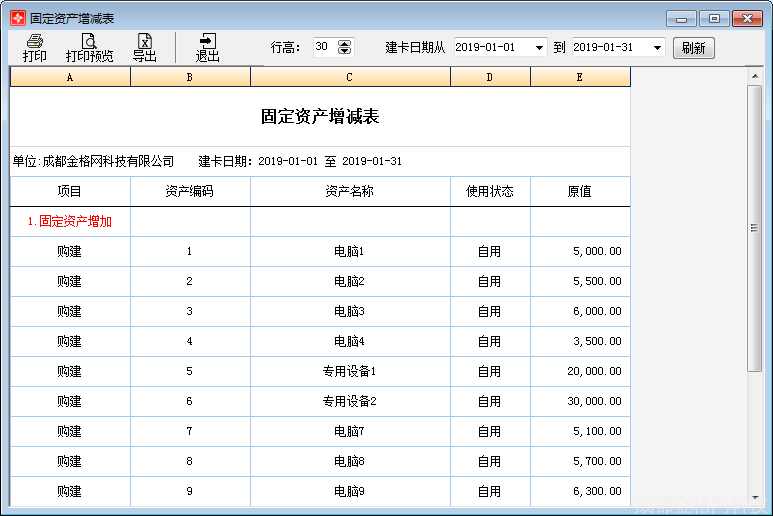Image resolution: width=773 pixels, height=516 pixels.
Task: Increase row height with up spinner arrow
Action: tap(345, 43)
